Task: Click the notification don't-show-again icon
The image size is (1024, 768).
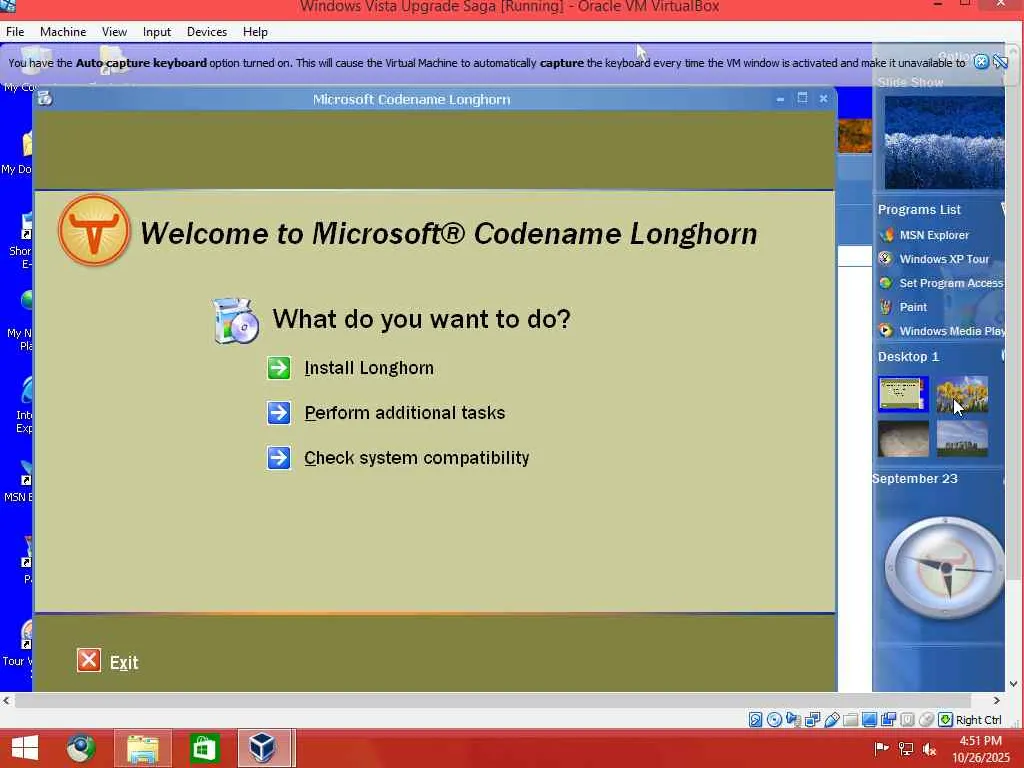Action: pyautogui.click(x=1000, y=62)
